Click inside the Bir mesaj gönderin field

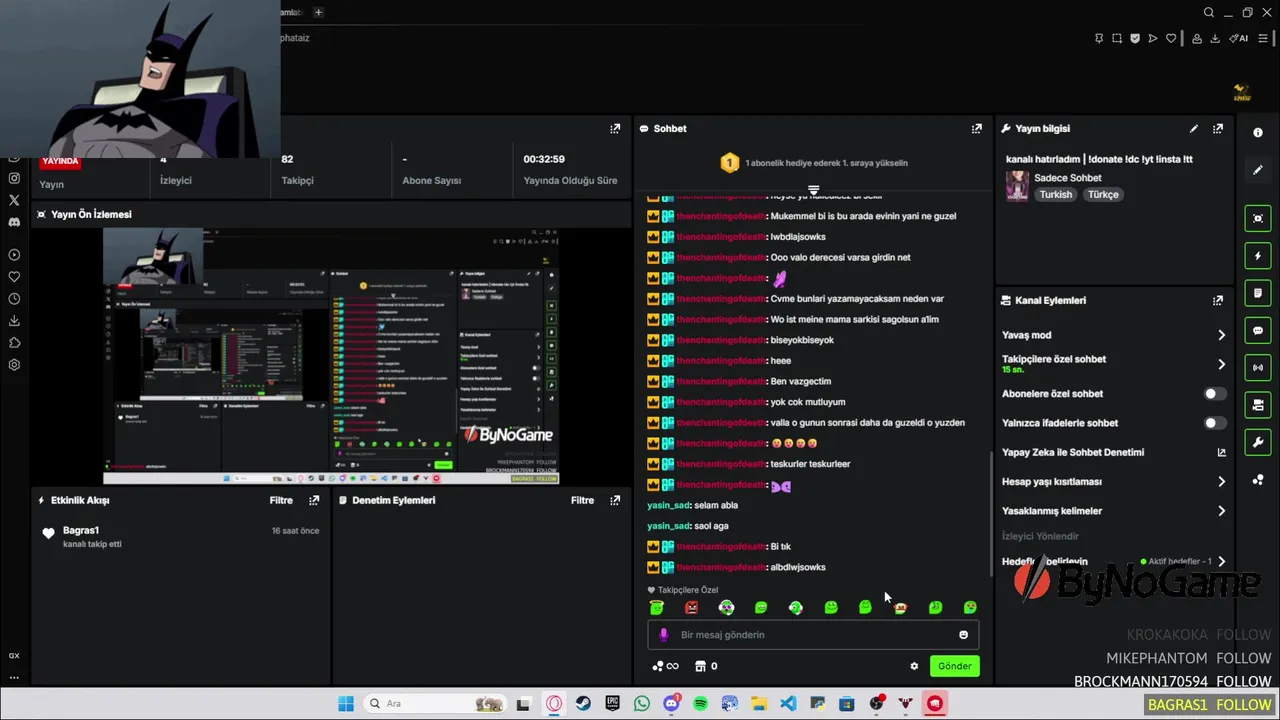813,635
